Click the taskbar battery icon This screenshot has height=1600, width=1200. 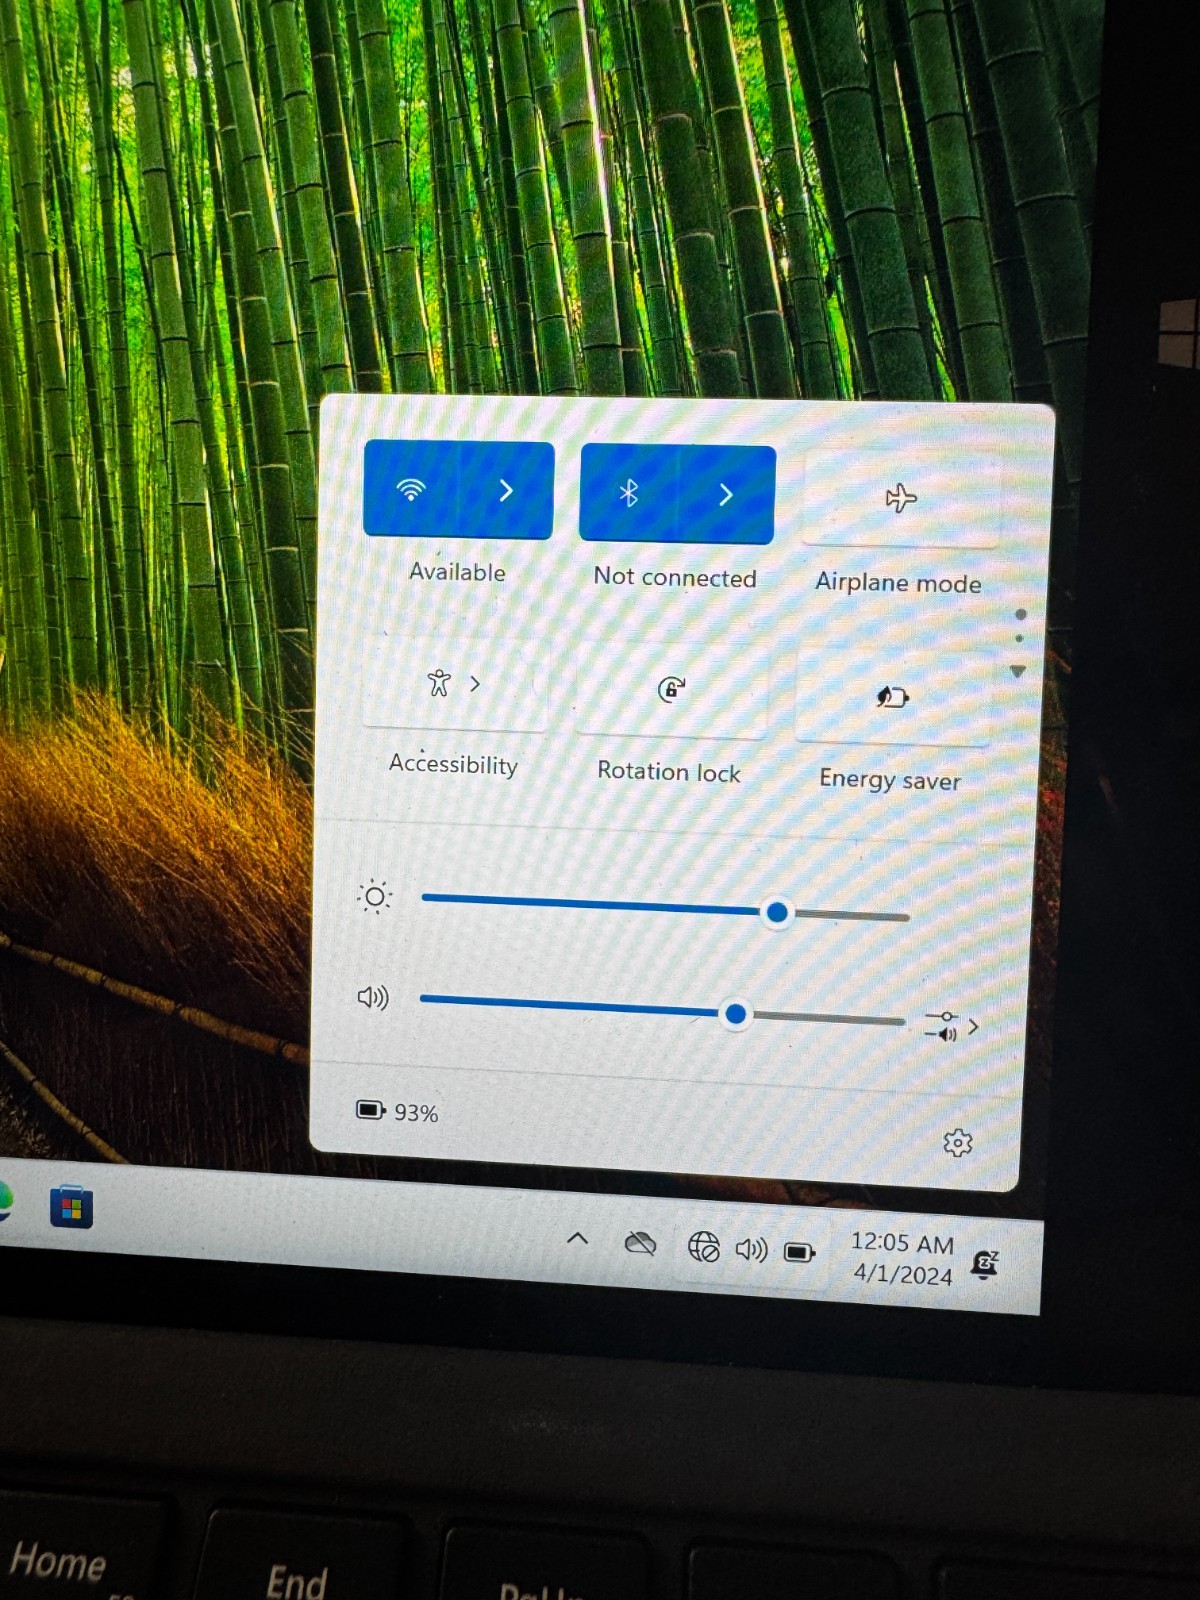[800, 1252]
